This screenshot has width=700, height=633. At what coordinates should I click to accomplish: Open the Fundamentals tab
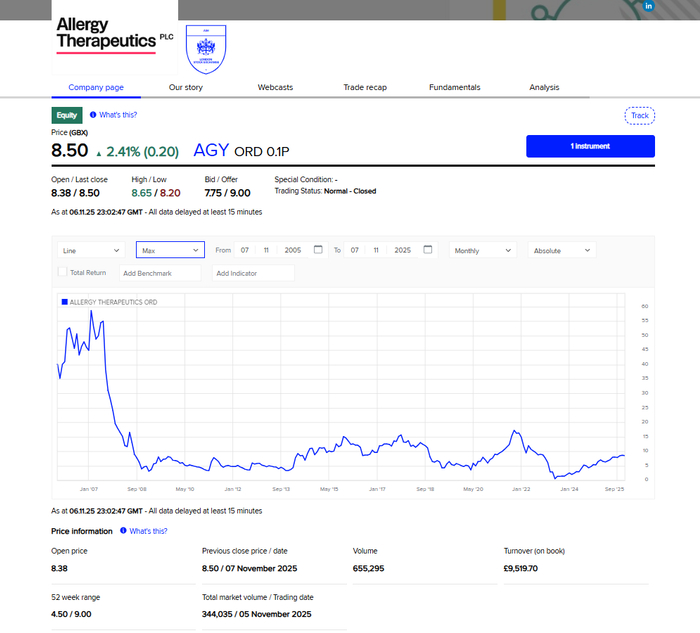coord(454,87)
